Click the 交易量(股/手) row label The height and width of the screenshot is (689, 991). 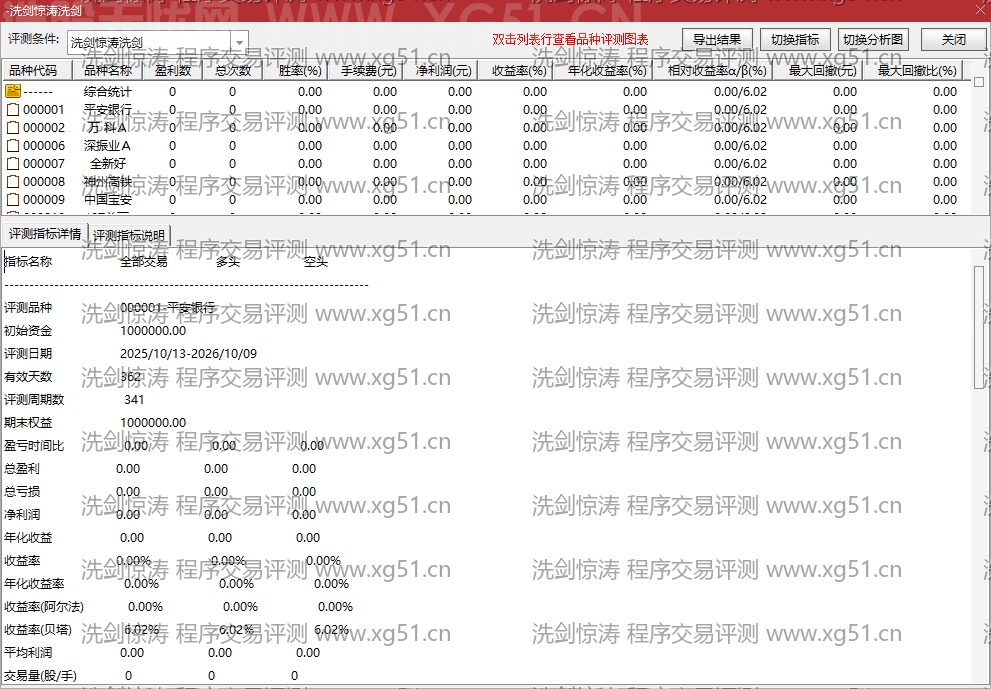point(40,676)
